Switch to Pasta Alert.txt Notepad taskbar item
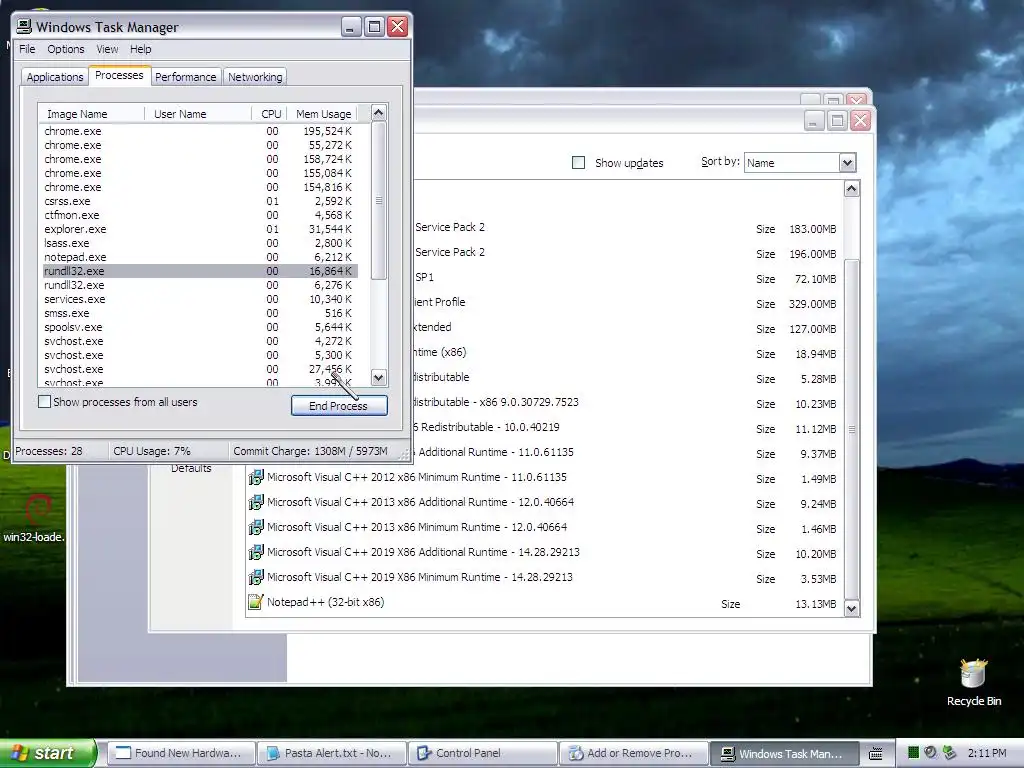Viewport: 1024px width, 768px height. tap(330, 754)
